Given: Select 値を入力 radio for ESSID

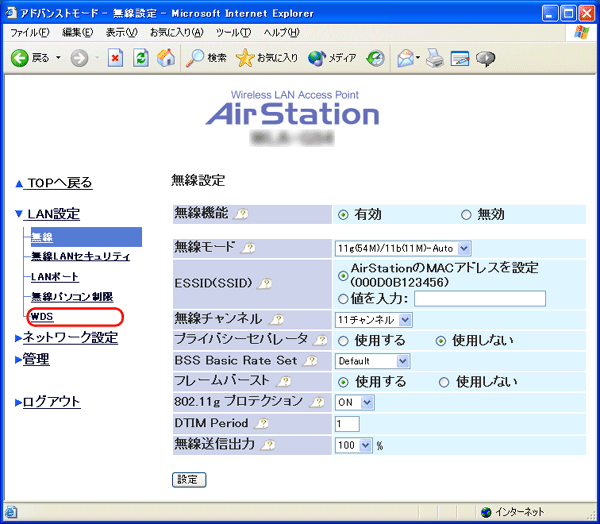Looking at the screenshot, I should (344, 298).
